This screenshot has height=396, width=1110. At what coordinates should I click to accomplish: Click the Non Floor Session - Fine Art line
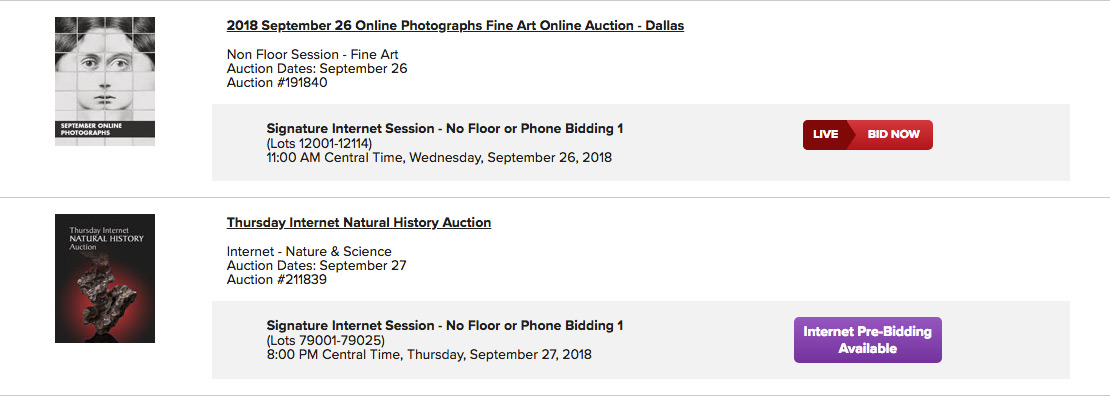point(312,55)
